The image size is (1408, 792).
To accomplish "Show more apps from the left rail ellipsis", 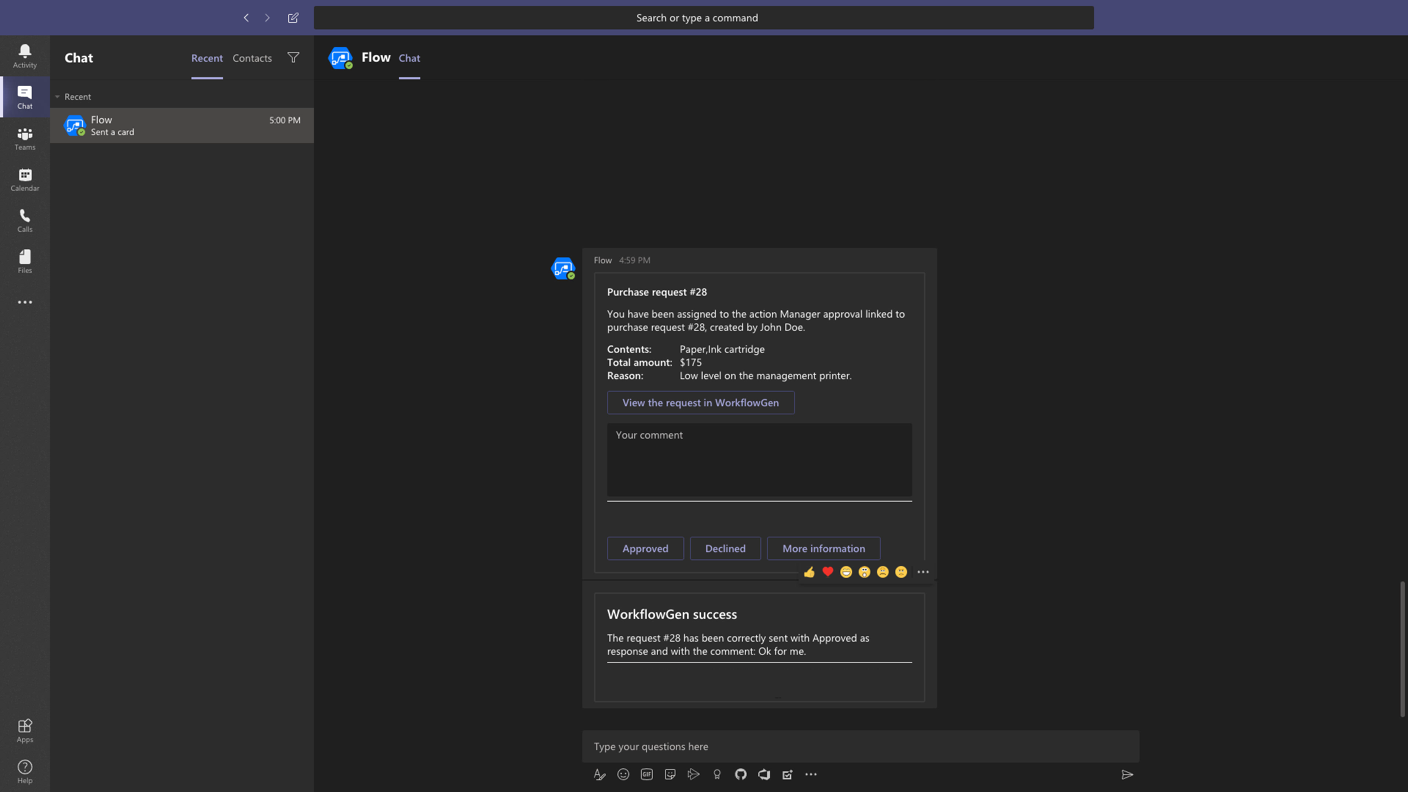I will (25, 302).
